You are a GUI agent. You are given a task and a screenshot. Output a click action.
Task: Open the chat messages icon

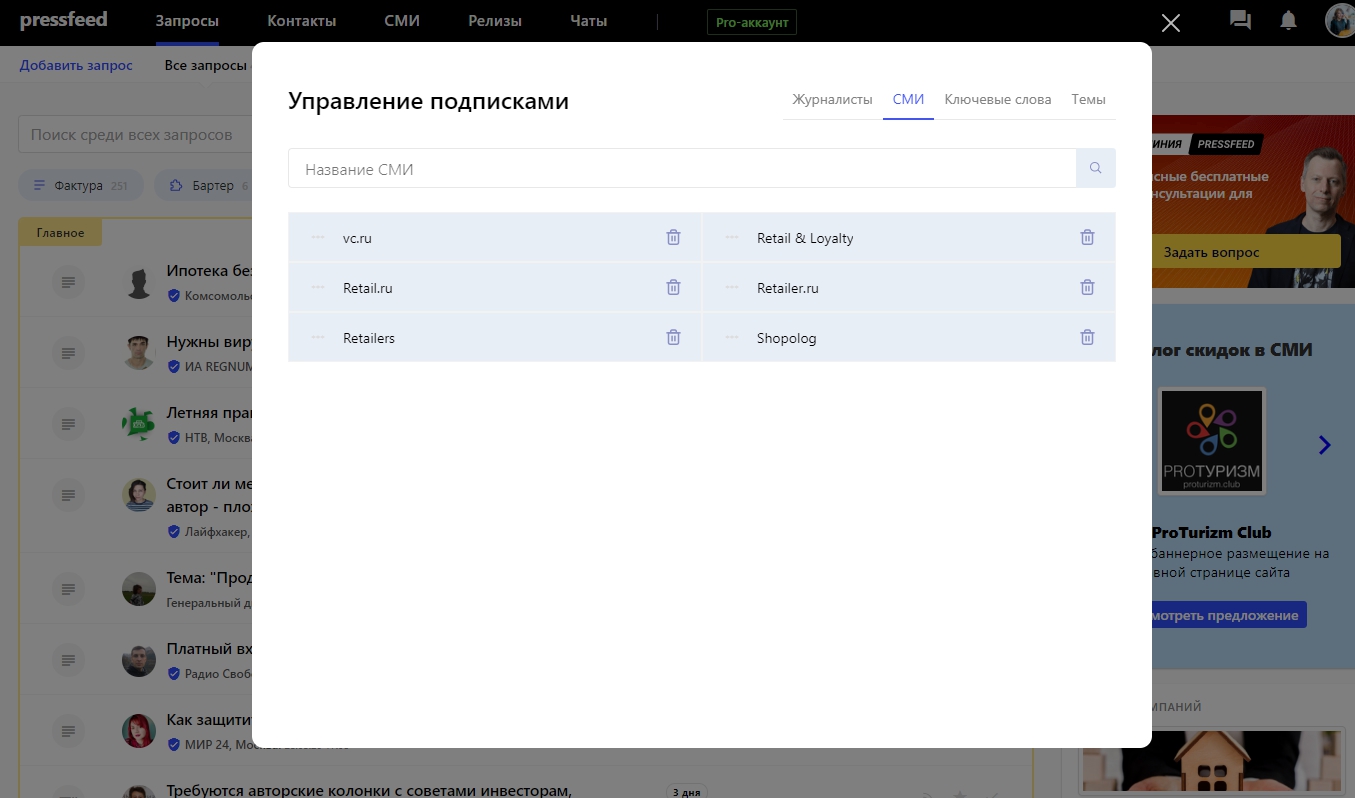[x=1240, y=21]
